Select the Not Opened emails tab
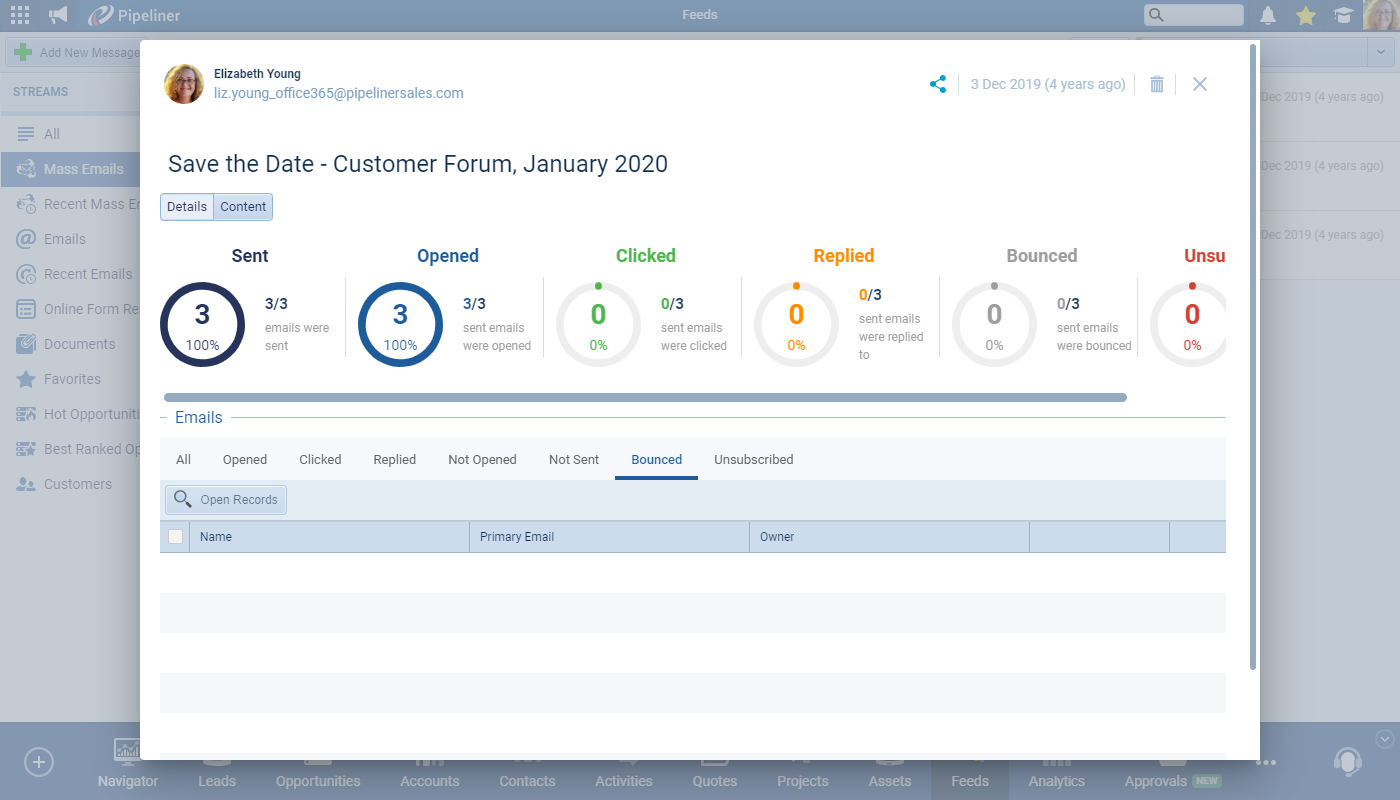Screen dimensions: 1400x800 click(x=482, y=460)
